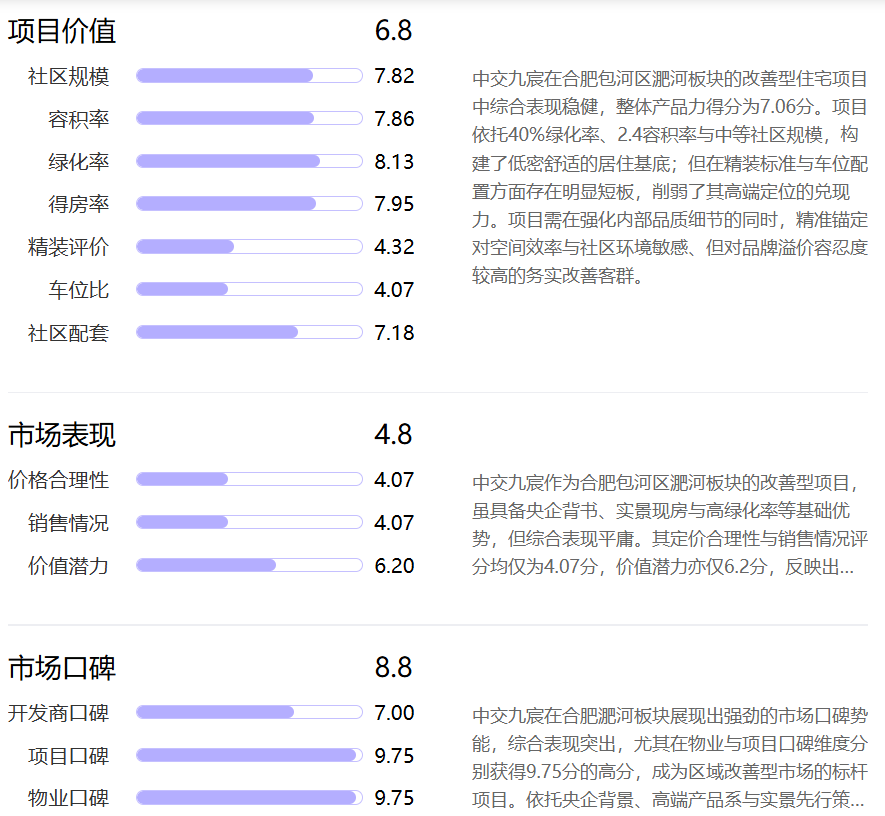Click the 社区规模 progress bar
The width and height of the screenshot is (885, 816).
click(x=249, y=76)
